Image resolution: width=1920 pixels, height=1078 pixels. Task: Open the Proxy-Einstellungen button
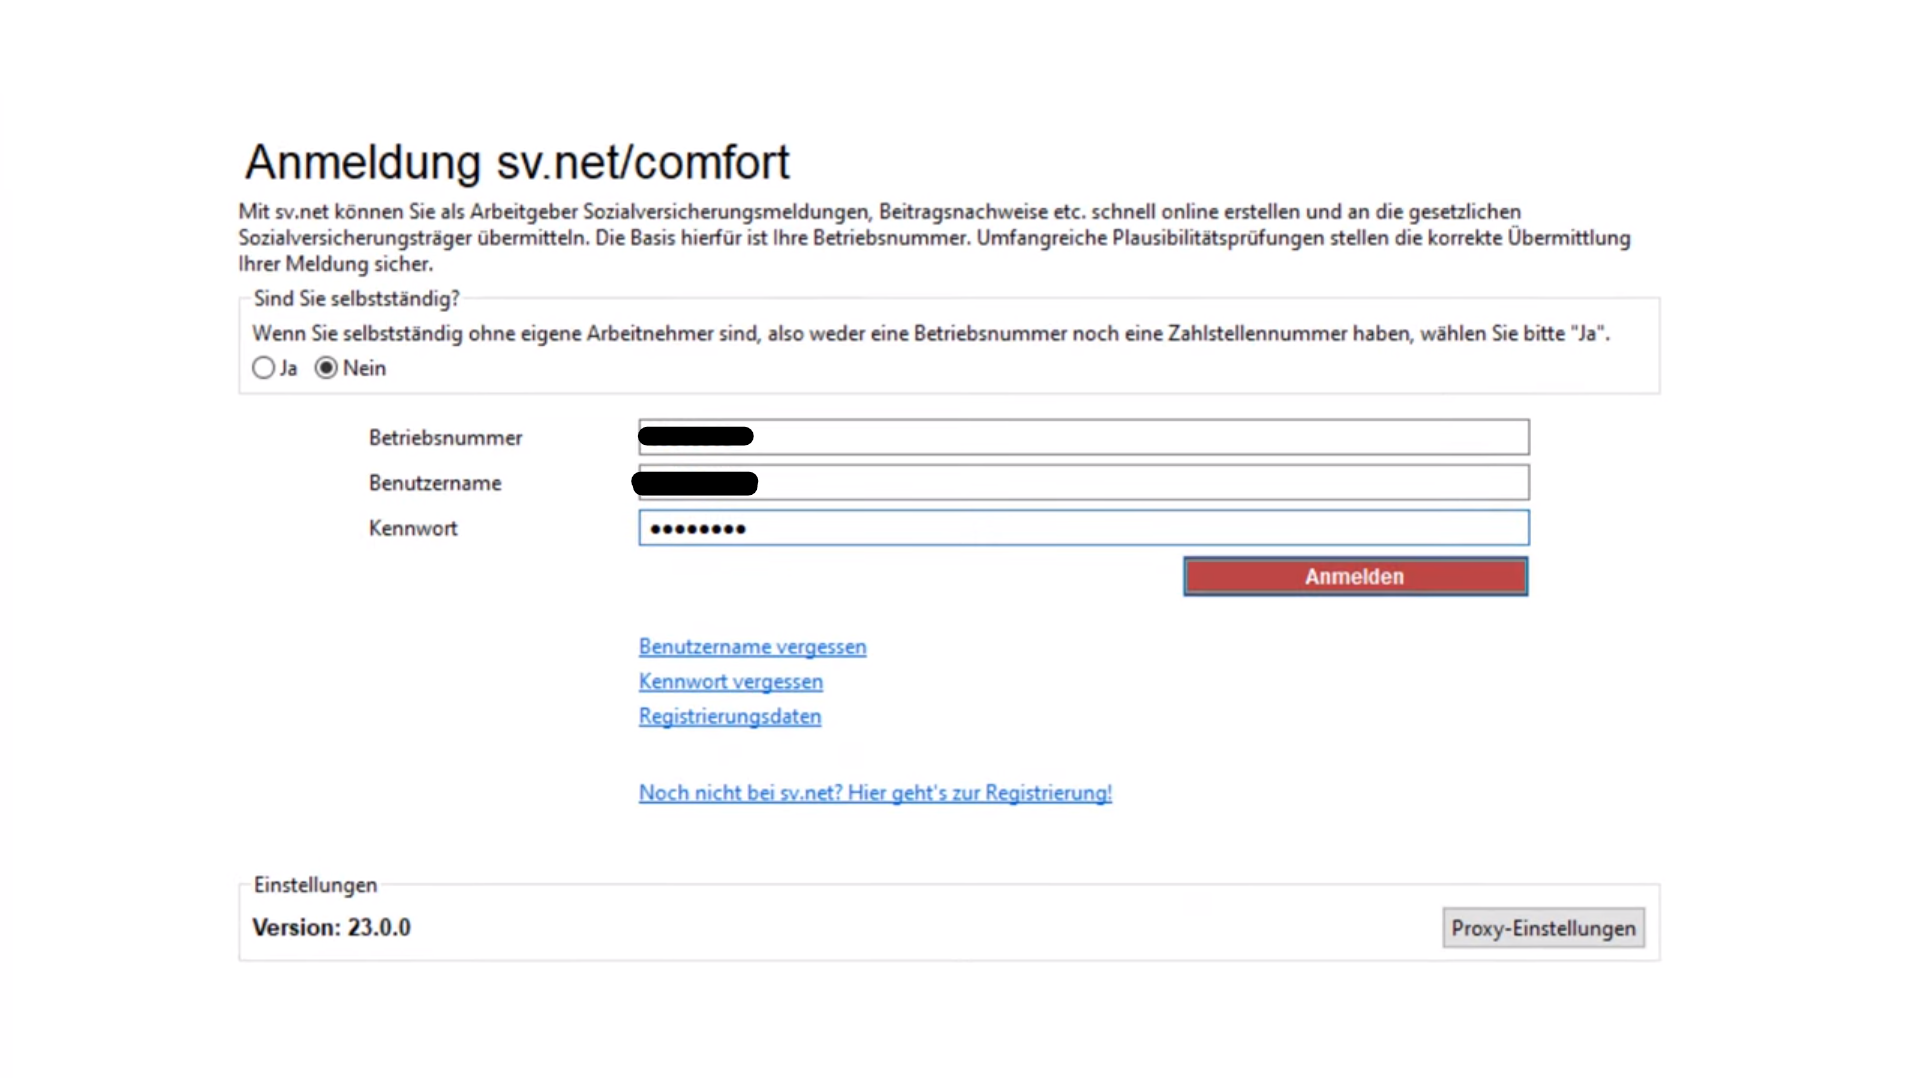[x=1543, y=928]
